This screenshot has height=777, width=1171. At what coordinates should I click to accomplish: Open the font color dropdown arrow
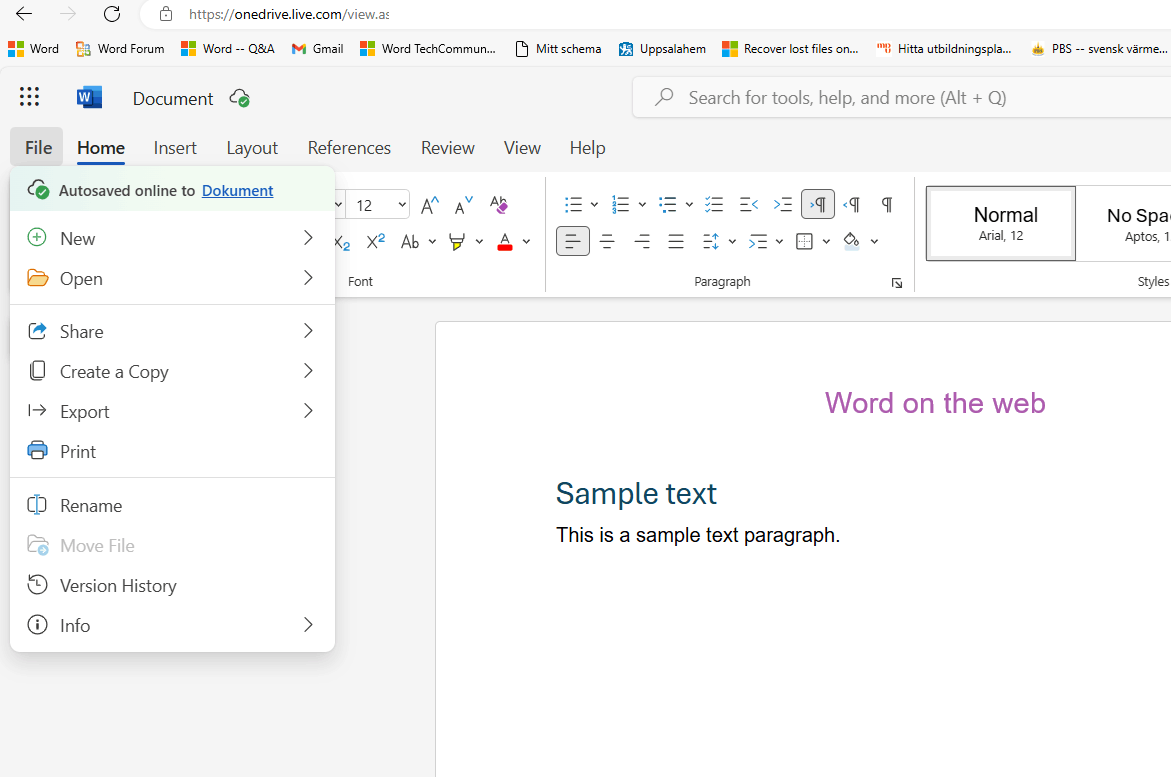pos(527,241)
